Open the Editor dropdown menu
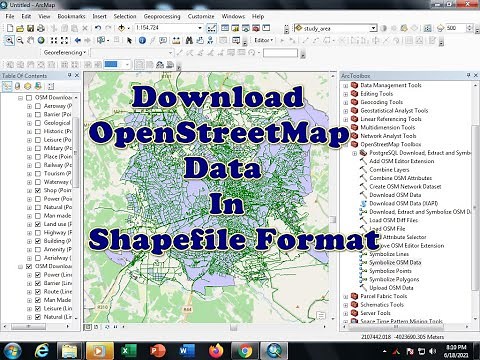The width and height of the screenshot is (480, 360). (x=263, y=40)
